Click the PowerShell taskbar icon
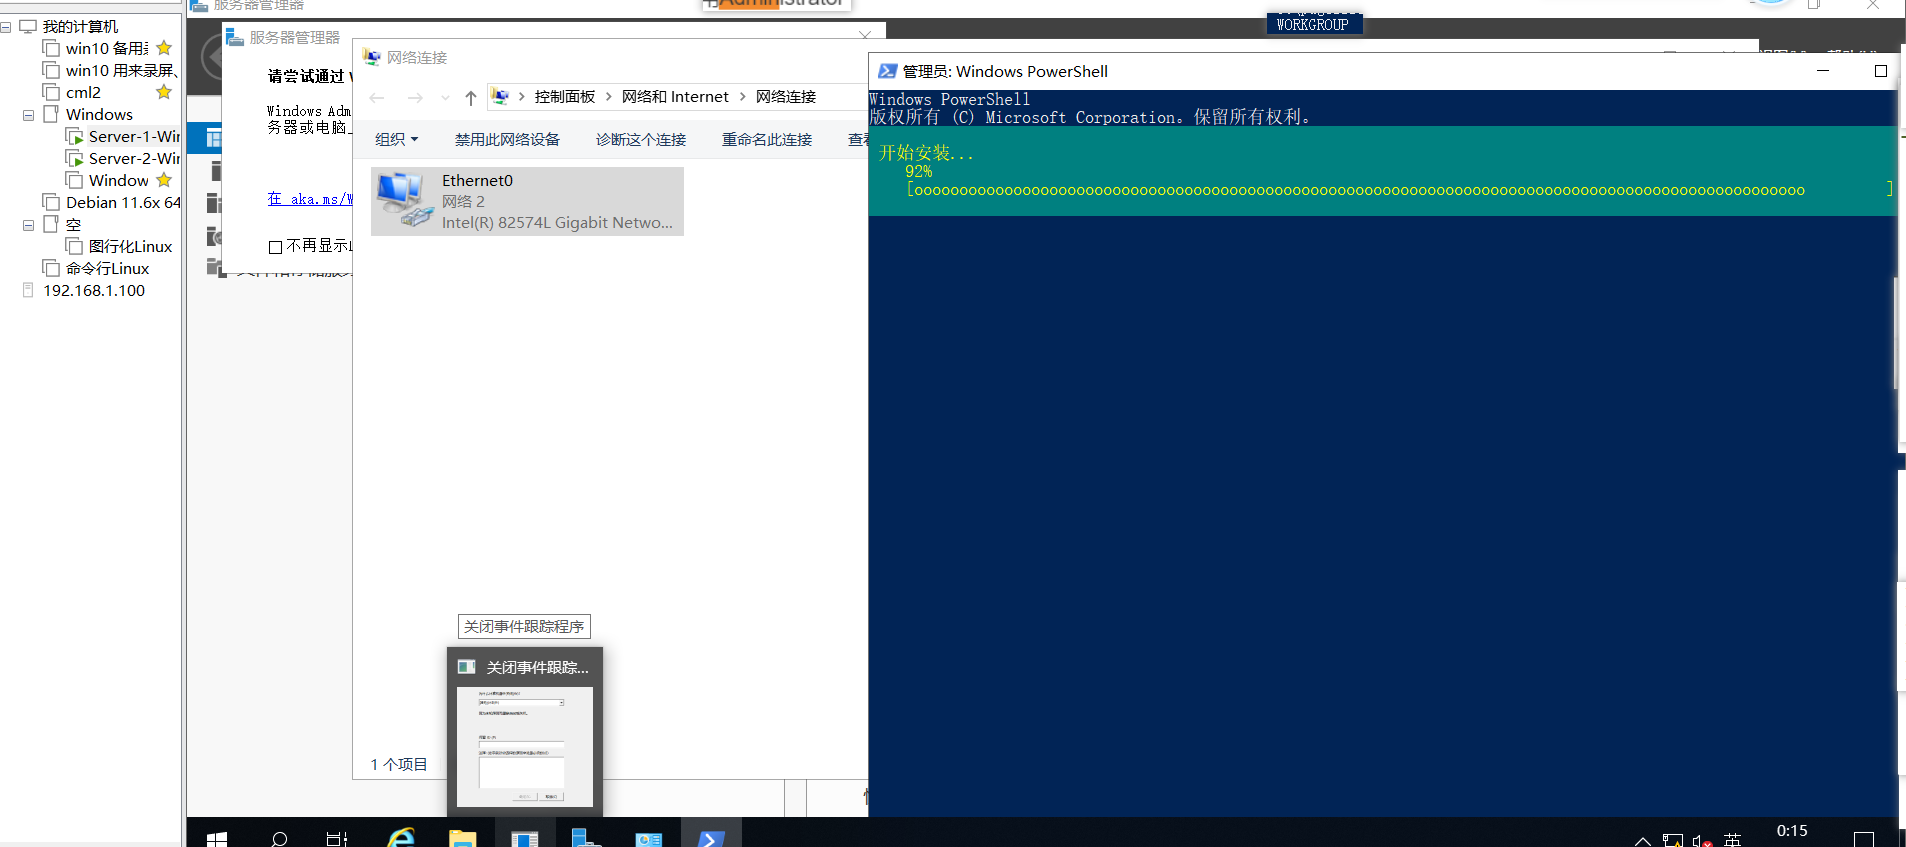The height and width of the screenshot is (847, 1906). 711,838
